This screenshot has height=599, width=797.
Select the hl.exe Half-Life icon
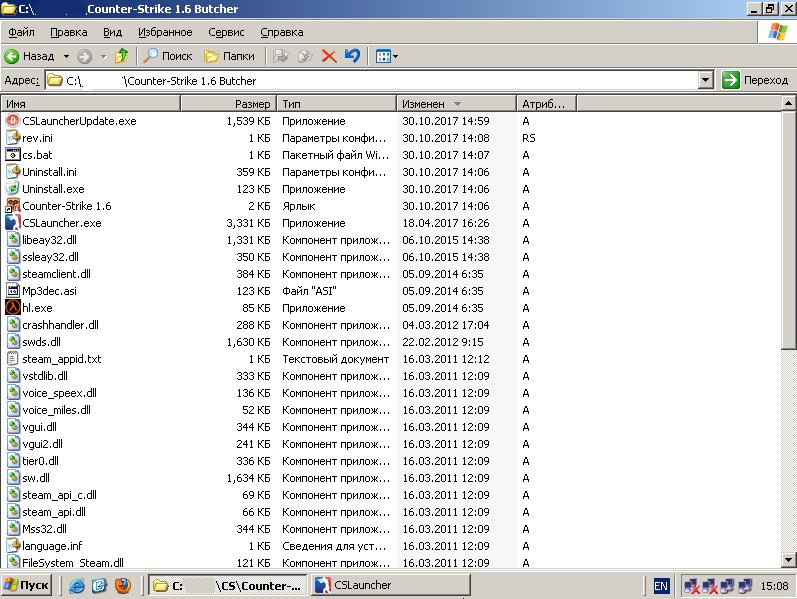(13, 308)
